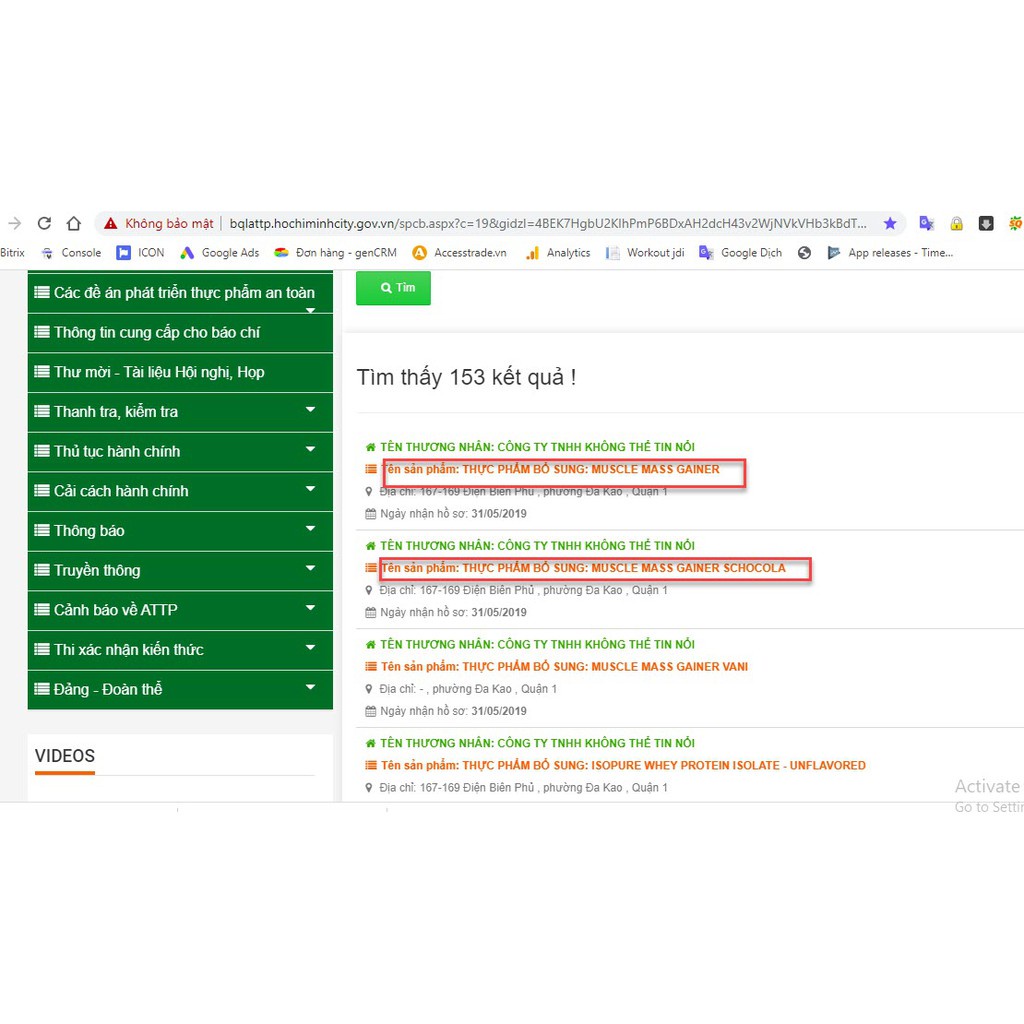The image size is (1024, 1024).
Task: Open the ICON bookmark
Action: (140, 253)
